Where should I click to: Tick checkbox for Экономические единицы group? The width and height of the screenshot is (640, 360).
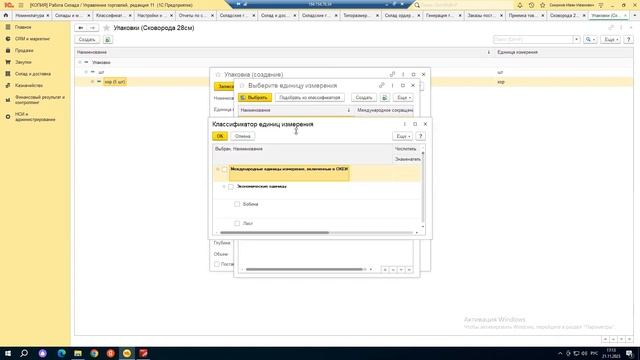point(231,187)
